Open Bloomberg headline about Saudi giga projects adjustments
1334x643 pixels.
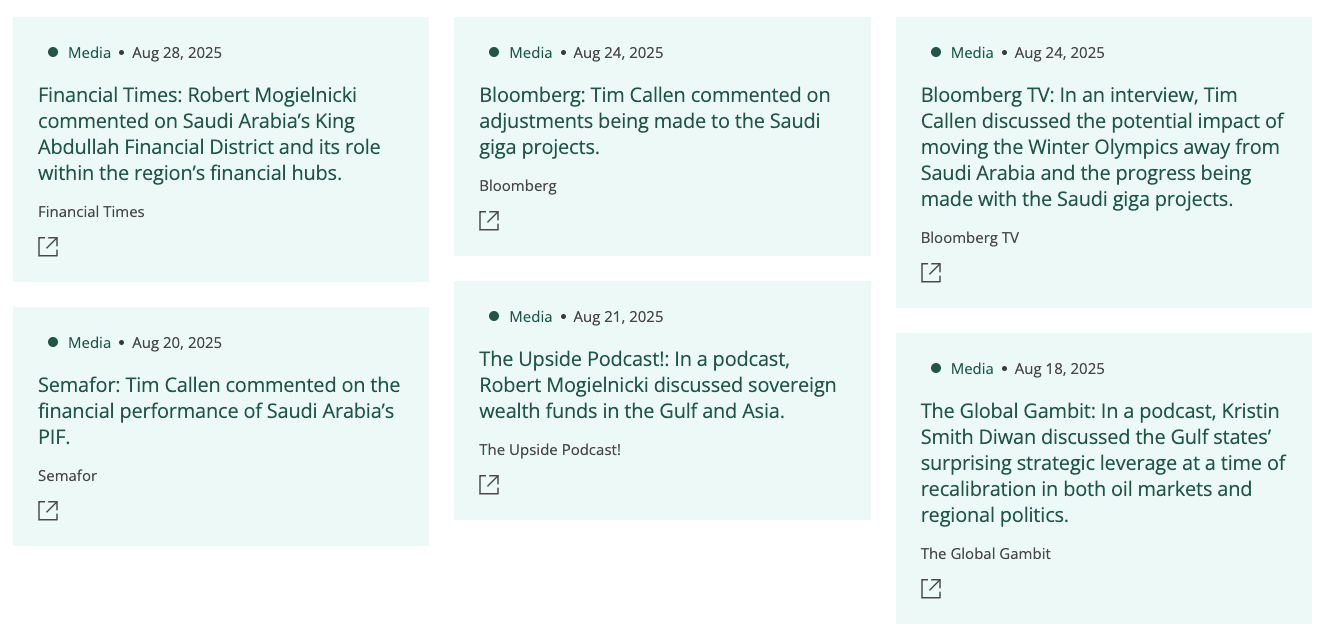tap(654, 121)
